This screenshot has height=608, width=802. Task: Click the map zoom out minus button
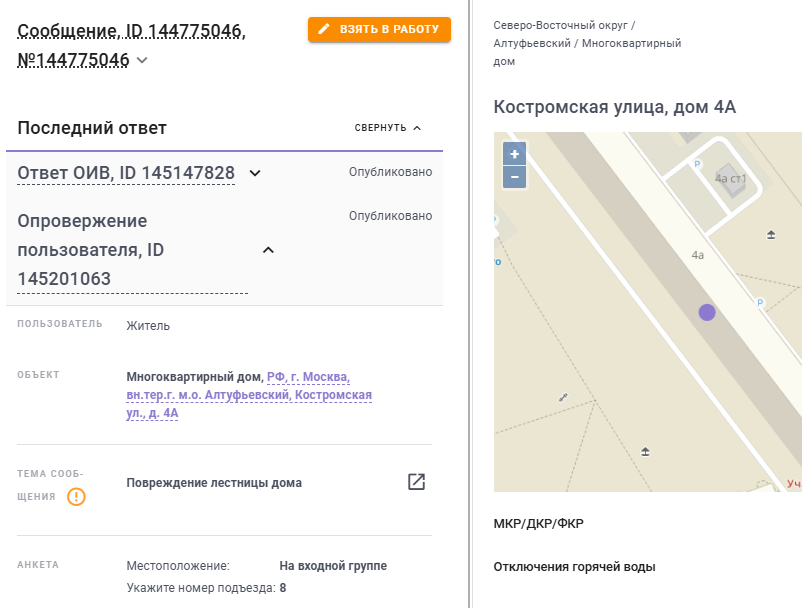[x=515, y=177]
